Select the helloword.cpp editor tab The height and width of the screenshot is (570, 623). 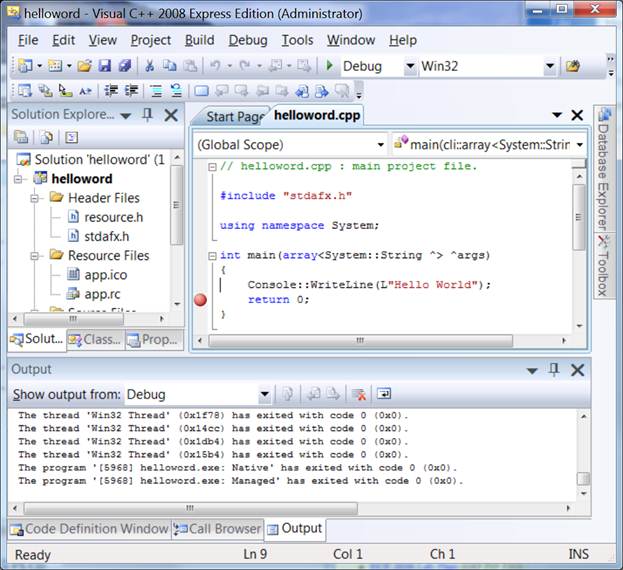pyautogui.click(x=317, y=115)
